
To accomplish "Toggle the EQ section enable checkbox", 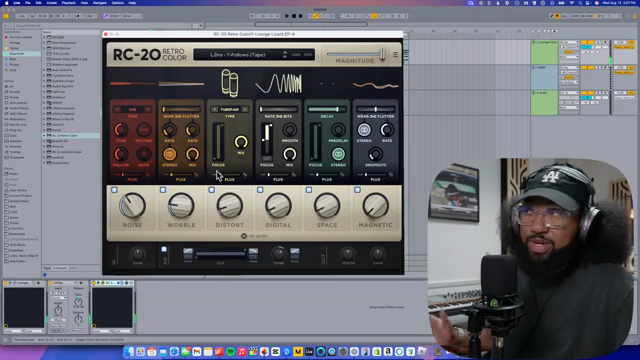I will (x=164, y=249).
